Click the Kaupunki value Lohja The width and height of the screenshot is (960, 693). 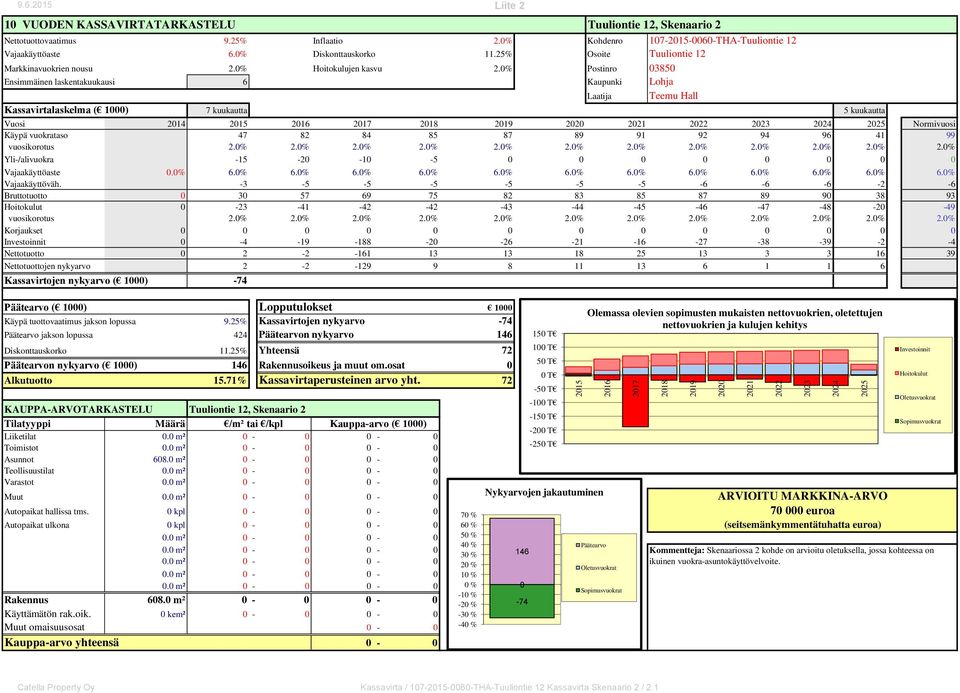[x=661, y=82]
